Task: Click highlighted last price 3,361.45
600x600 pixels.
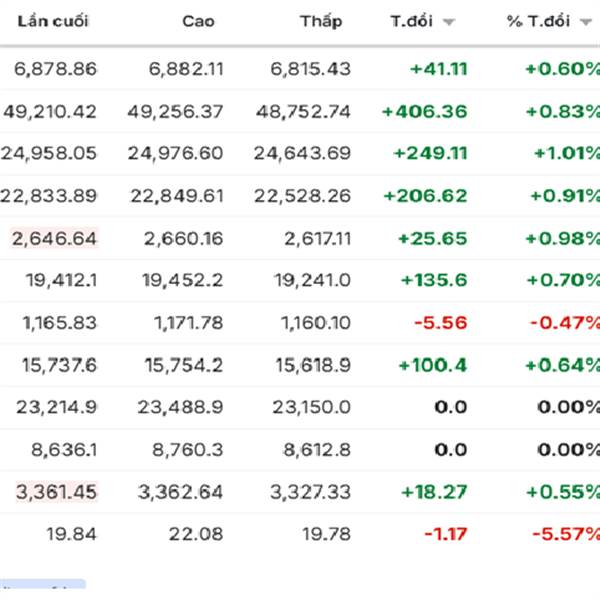Action: pyautogui.click(x=55, y=491)
